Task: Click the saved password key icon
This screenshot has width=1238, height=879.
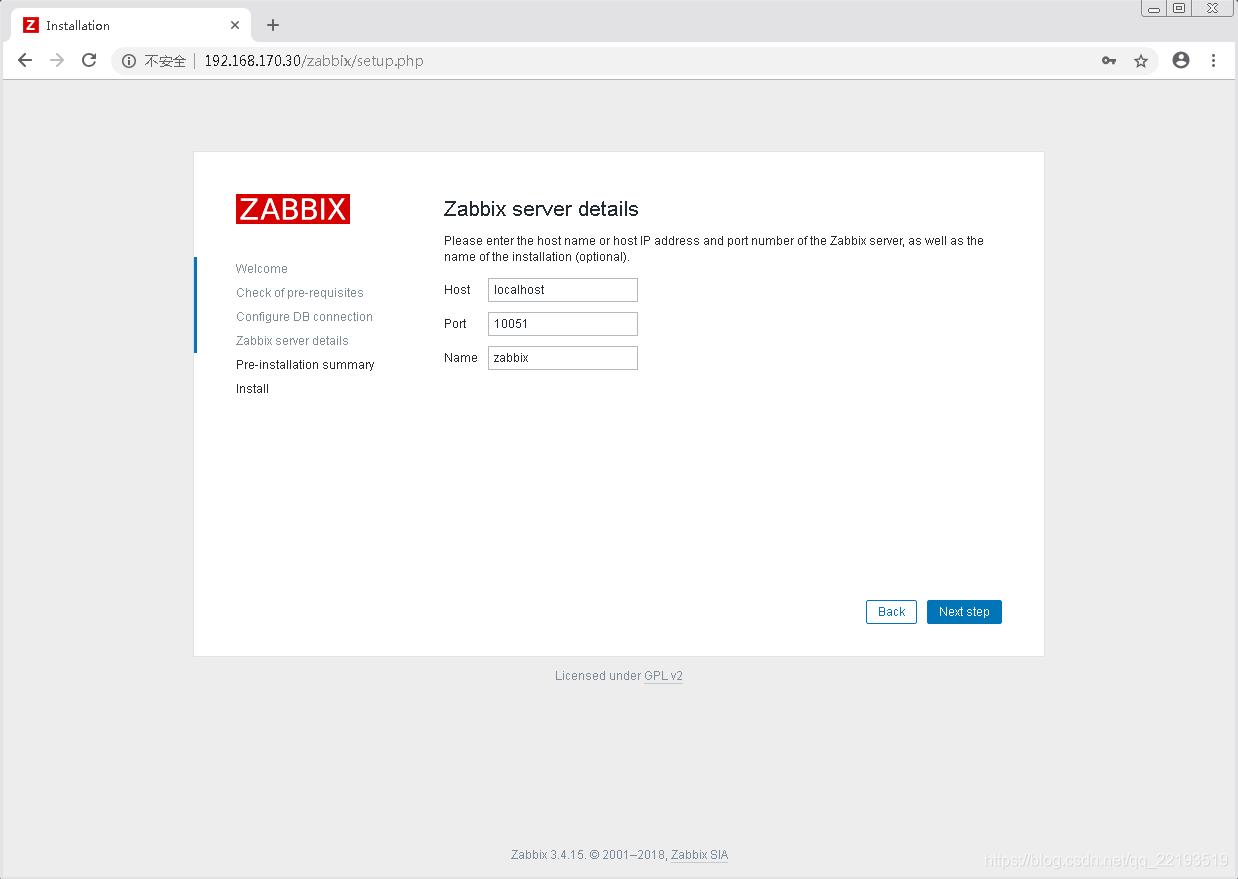Action: click(x=1109, y=61)
